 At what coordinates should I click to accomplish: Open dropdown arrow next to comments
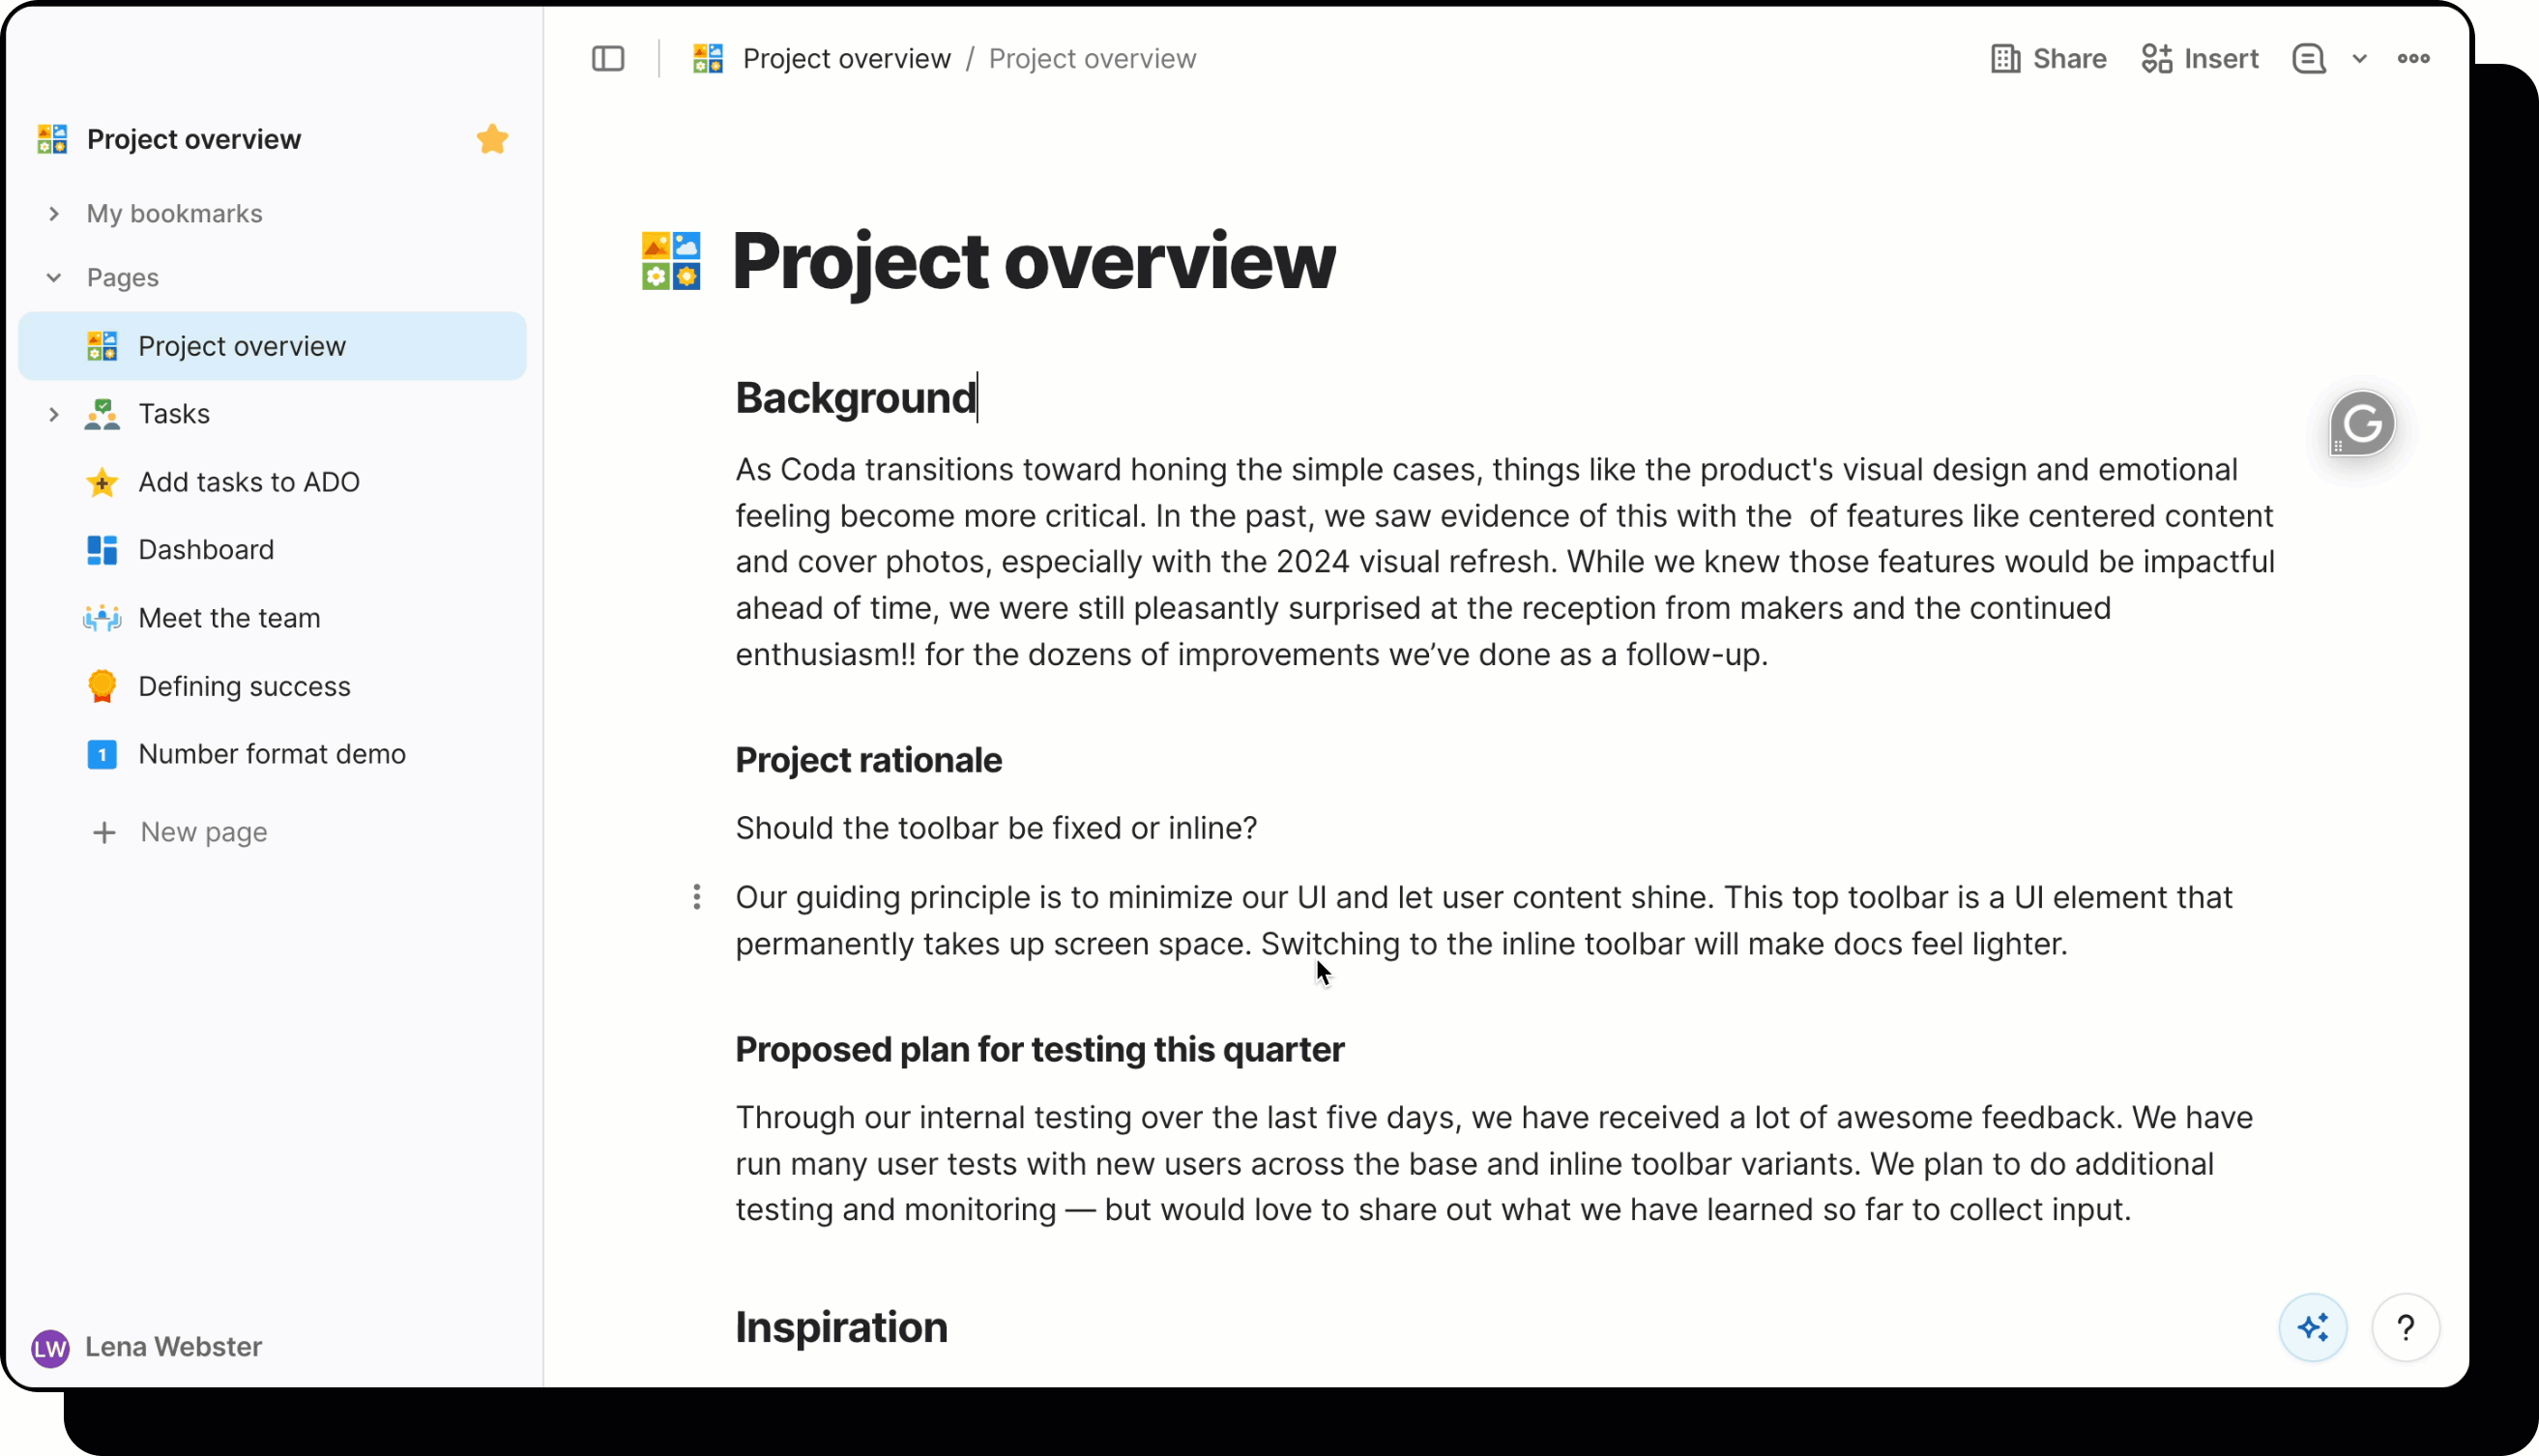[x=2360, y=59]
